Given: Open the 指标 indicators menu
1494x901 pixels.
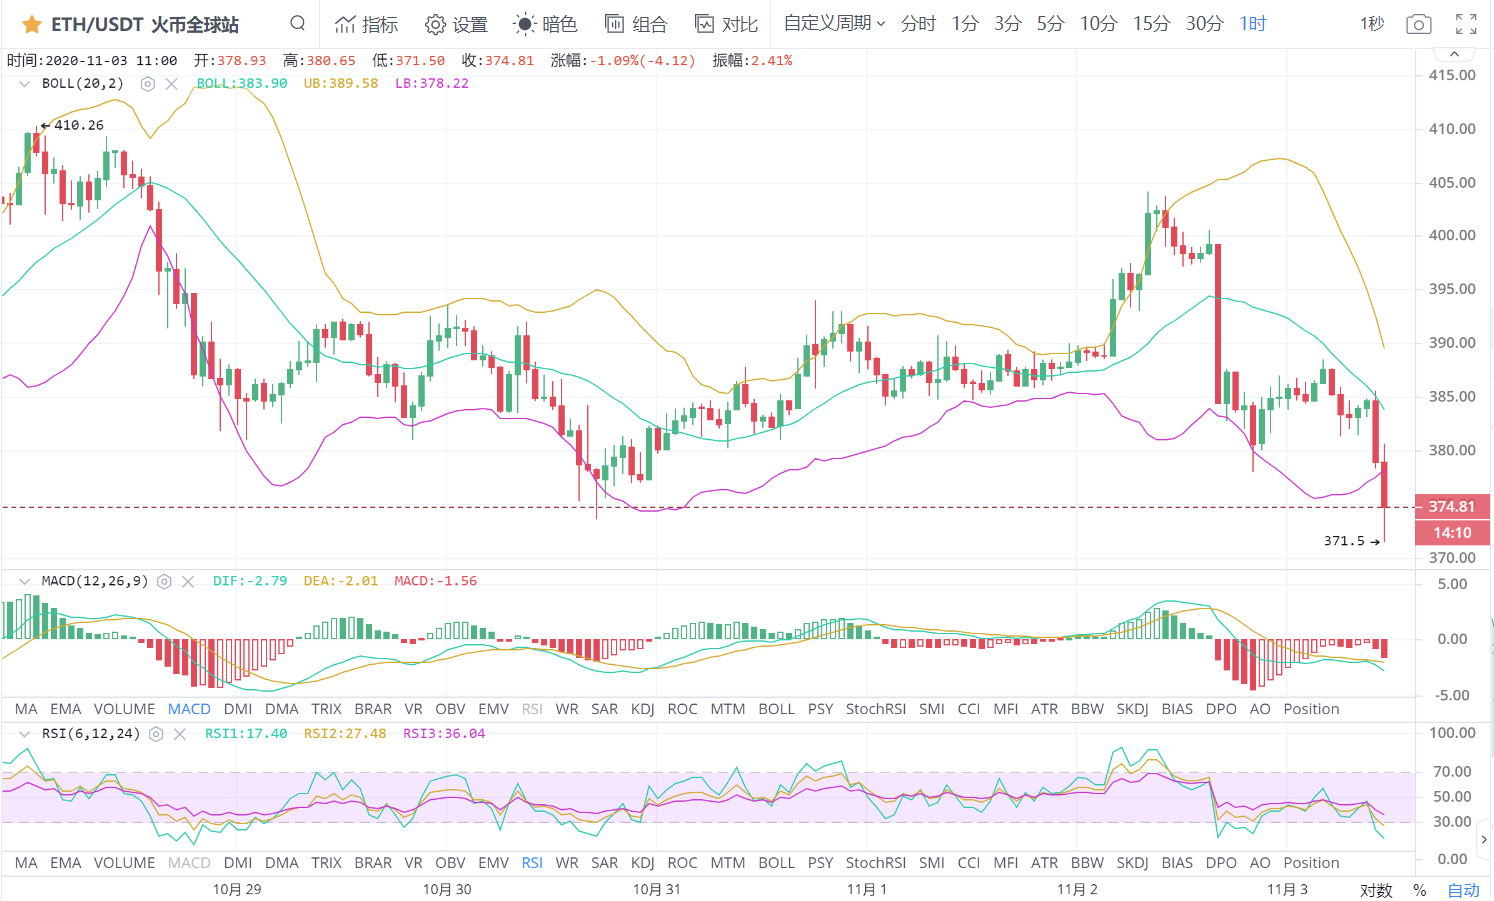Looking at the screenshot, I should pos(366,24).
